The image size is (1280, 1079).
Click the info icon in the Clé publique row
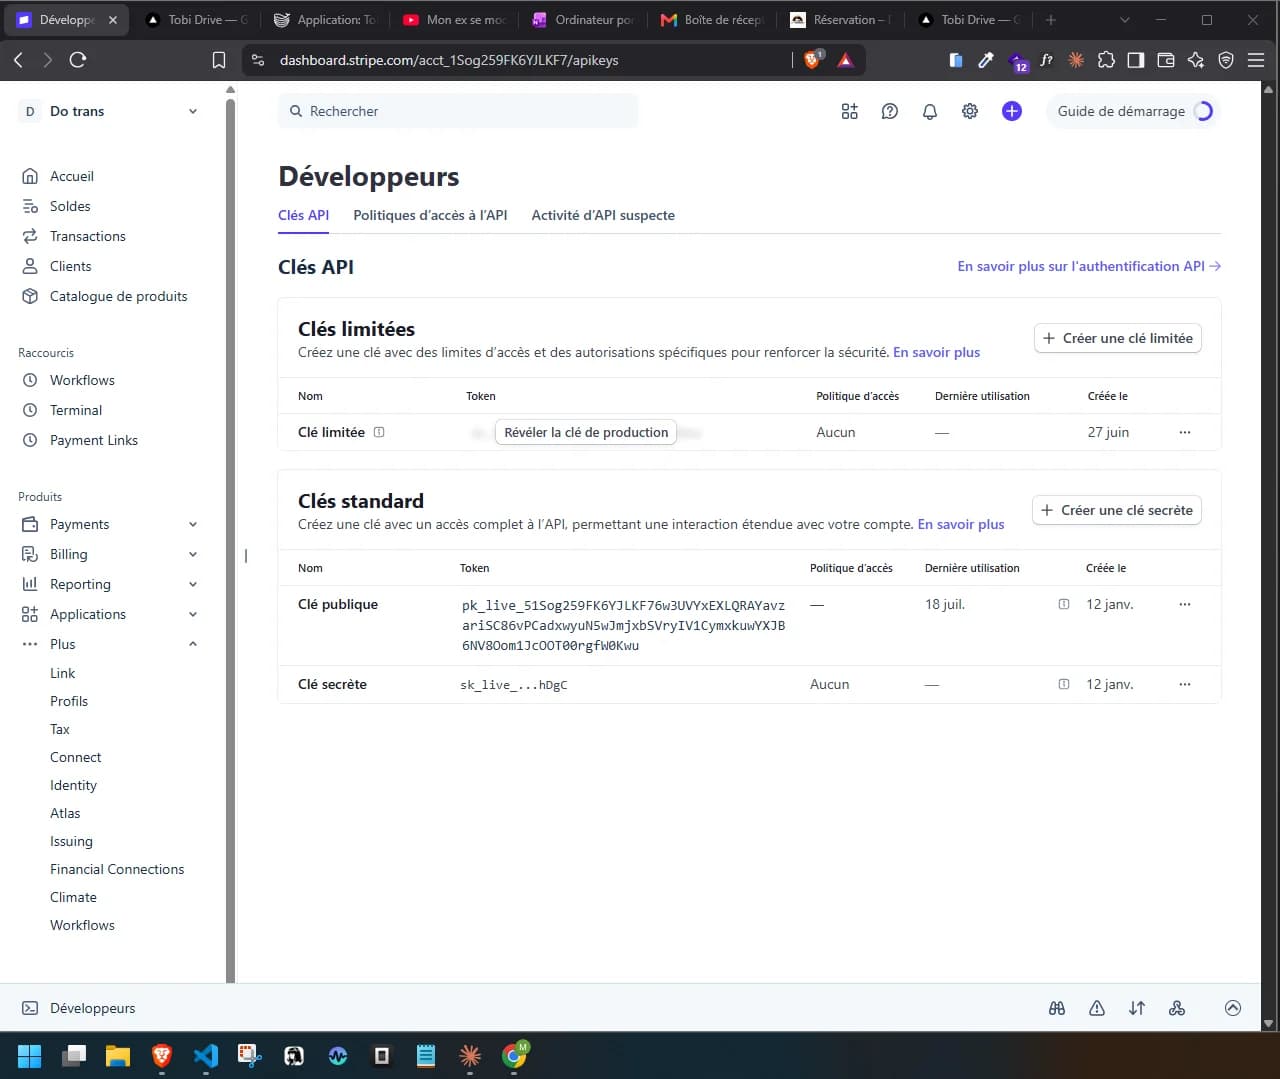1064,604
